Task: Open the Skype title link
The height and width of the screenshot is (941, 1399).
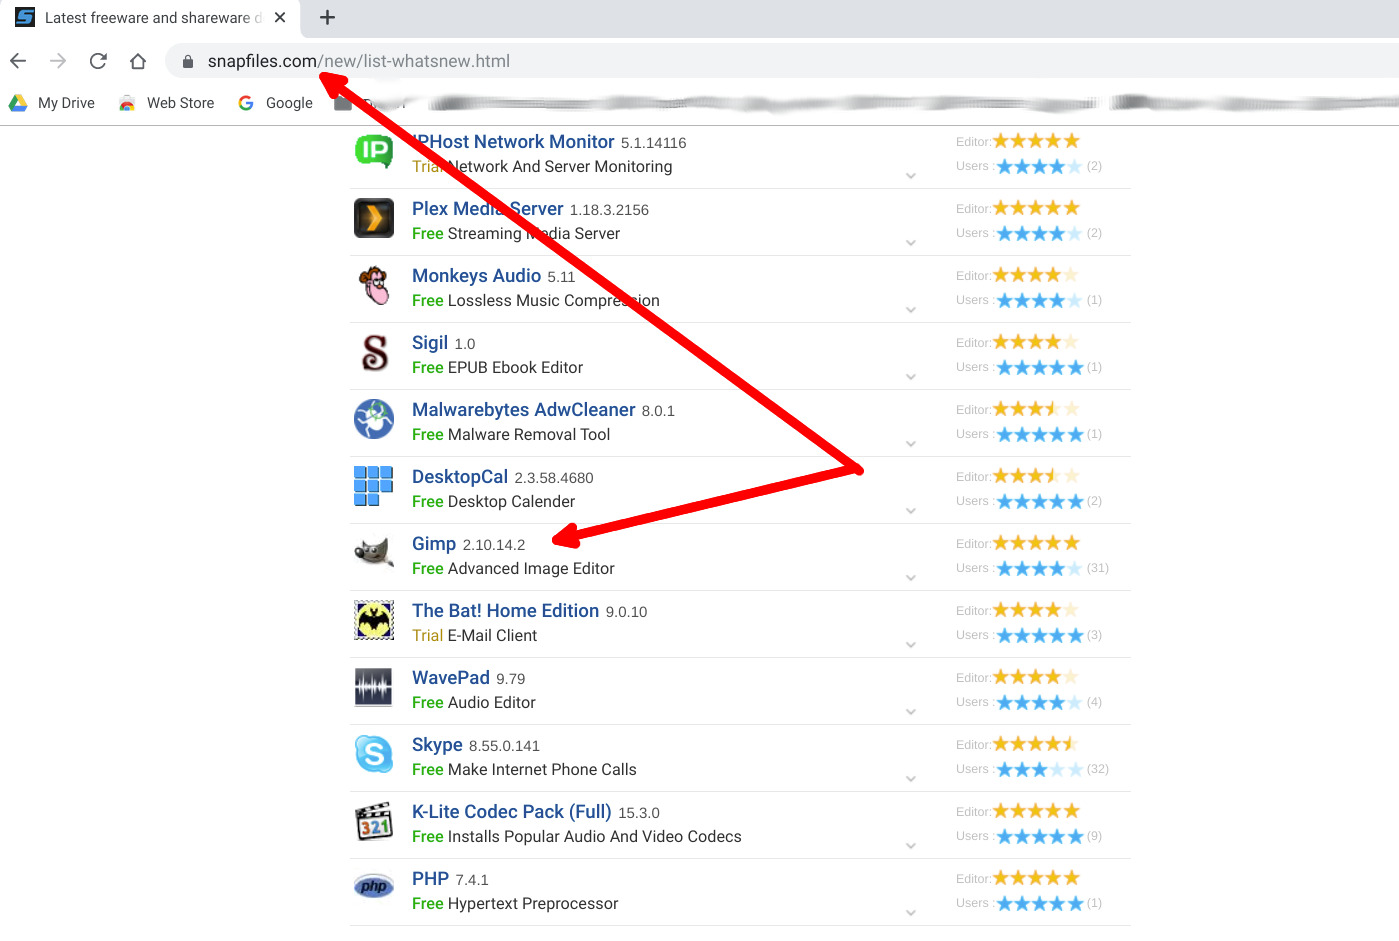Action: pyautogui.click(x=437, y=745)
